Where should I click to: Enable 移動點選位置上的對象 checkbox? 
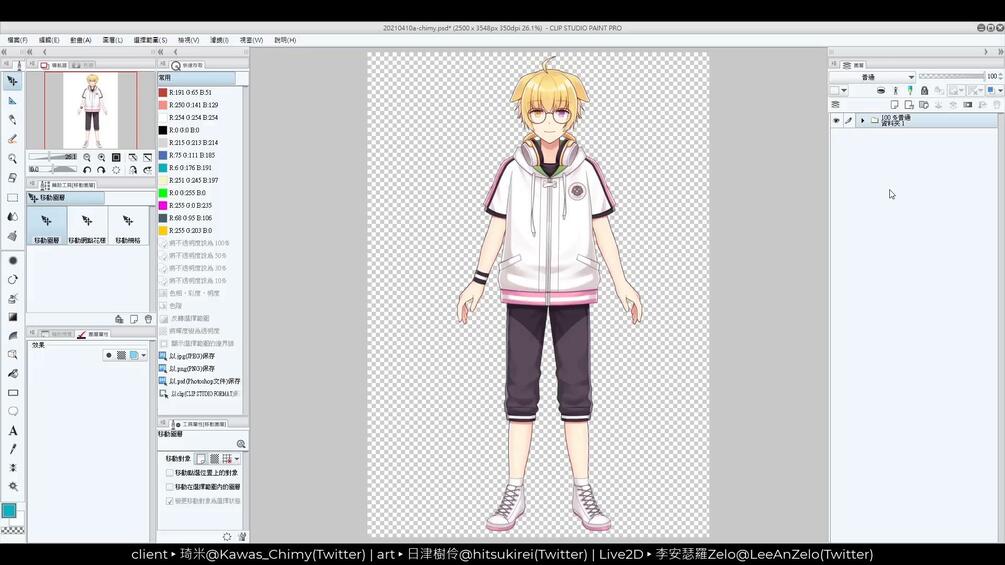click(169, 473)
